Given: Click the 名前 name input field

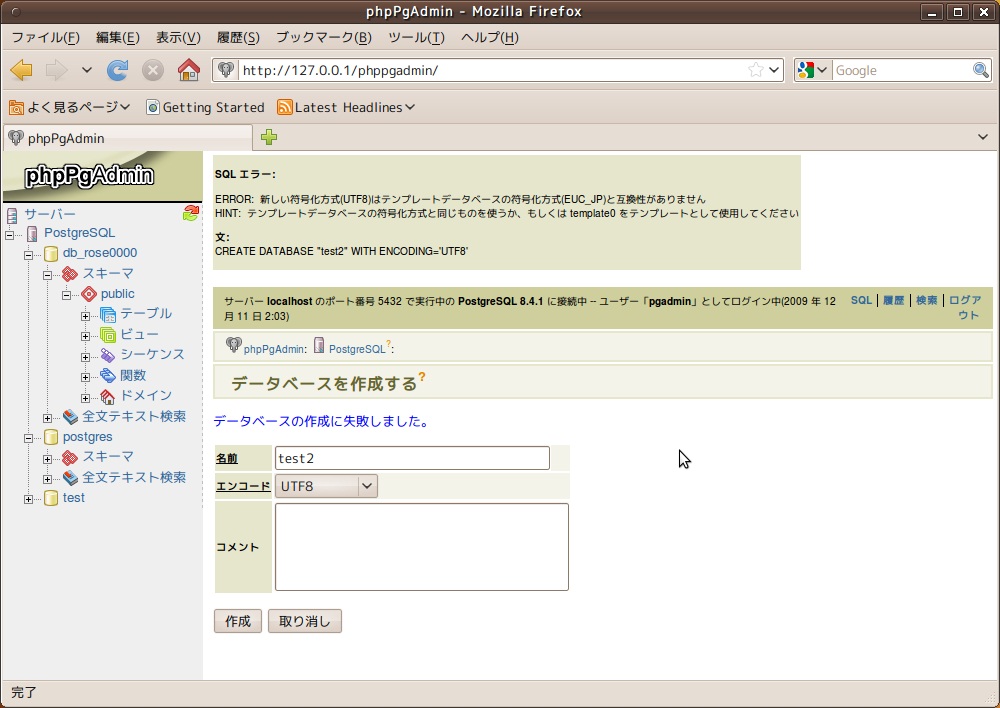Looking at the screenshot, I should tap(412, 458).
